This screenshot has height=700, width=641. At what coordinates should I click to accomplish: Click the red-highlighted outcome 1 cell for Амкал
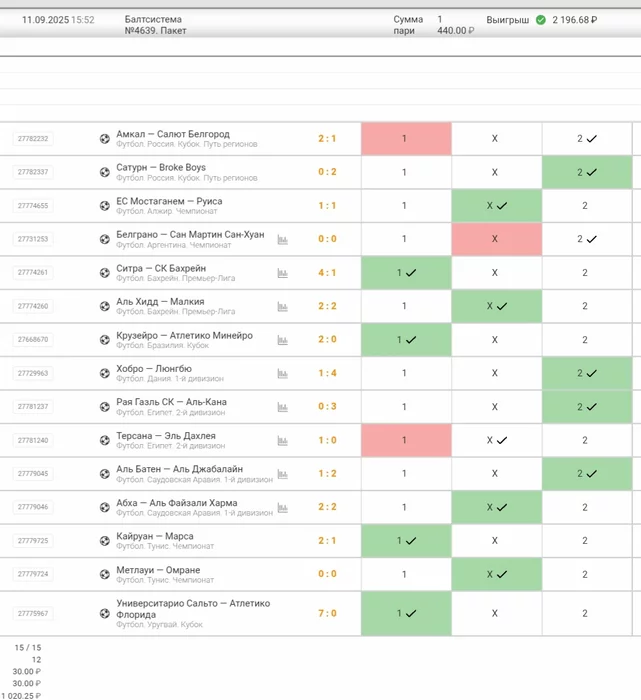coord(405,139)
